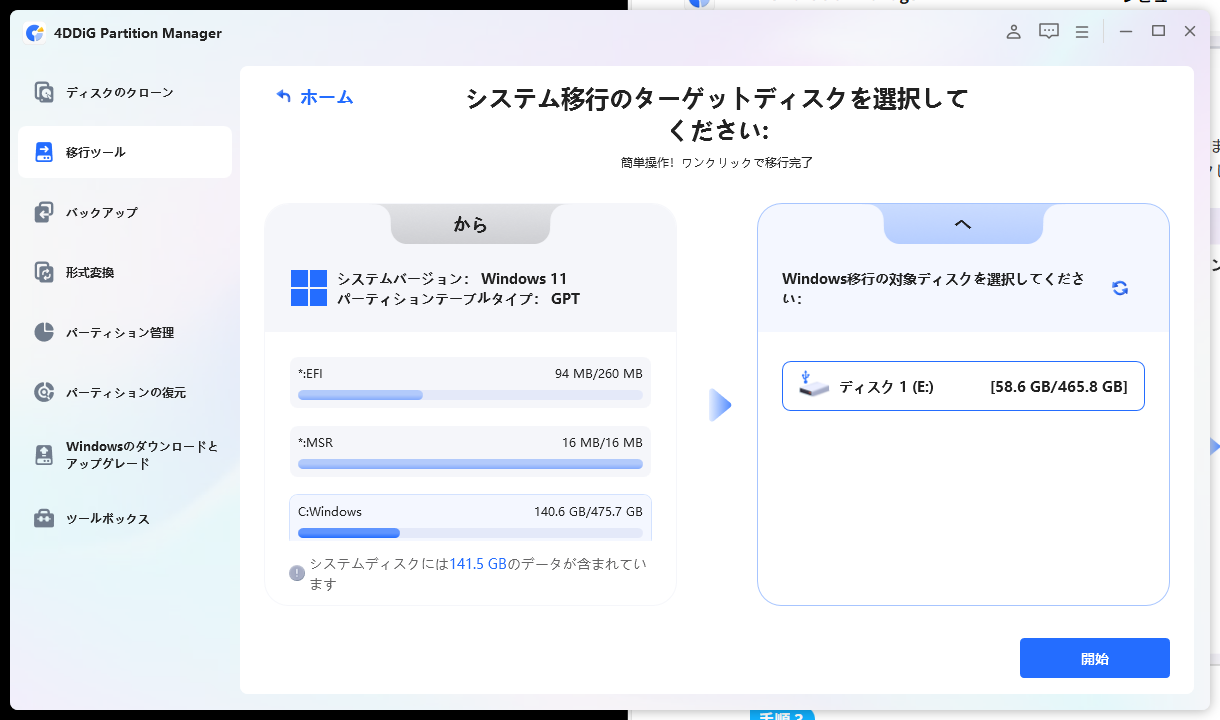
Task: Return to ホーム via the link
Action: (x=327, y=97)
